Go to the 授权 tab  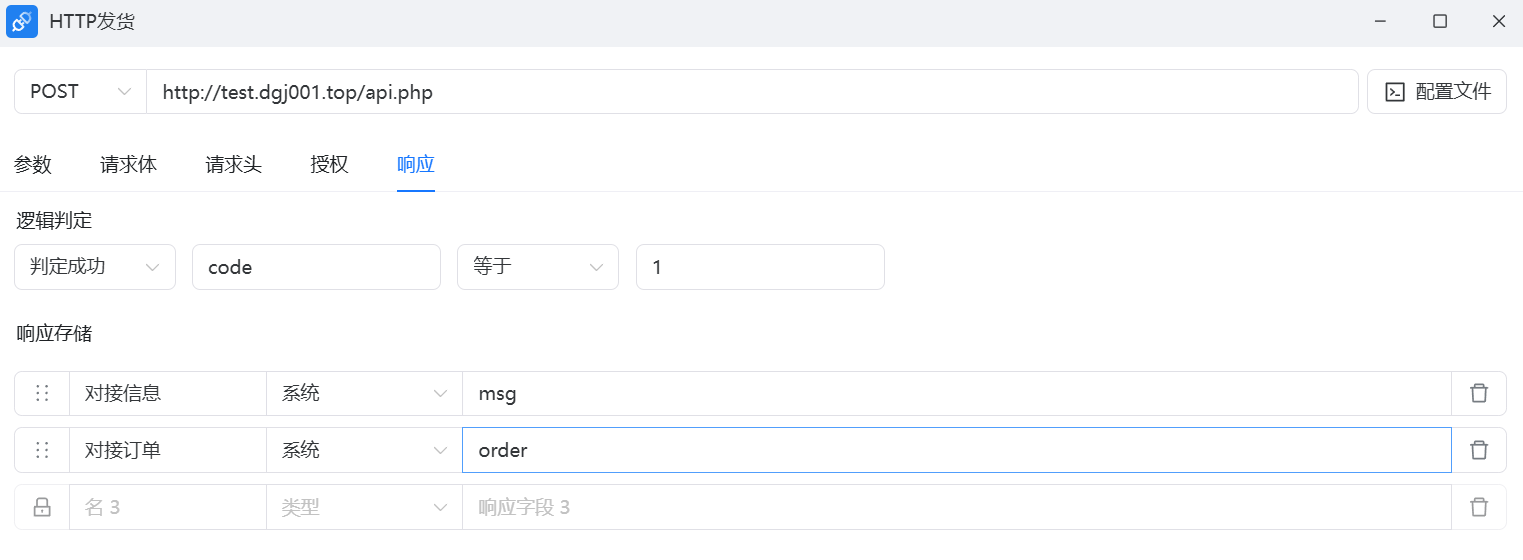[329, 165]
